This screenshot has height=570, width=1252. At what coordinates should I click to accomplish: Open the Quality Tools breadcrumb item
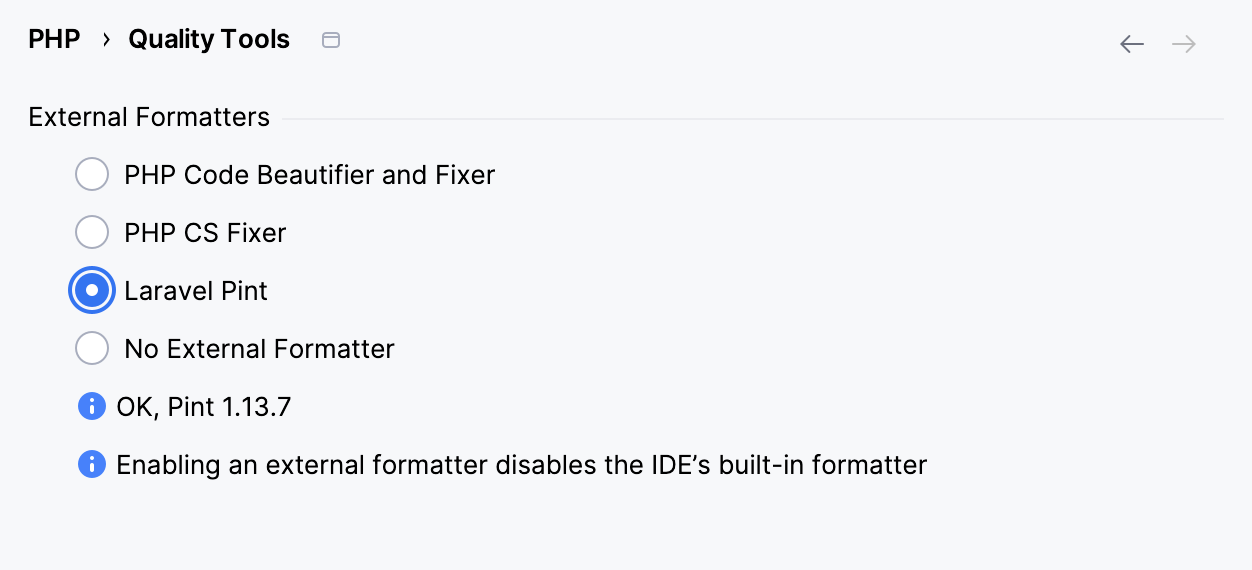point(209,40)
